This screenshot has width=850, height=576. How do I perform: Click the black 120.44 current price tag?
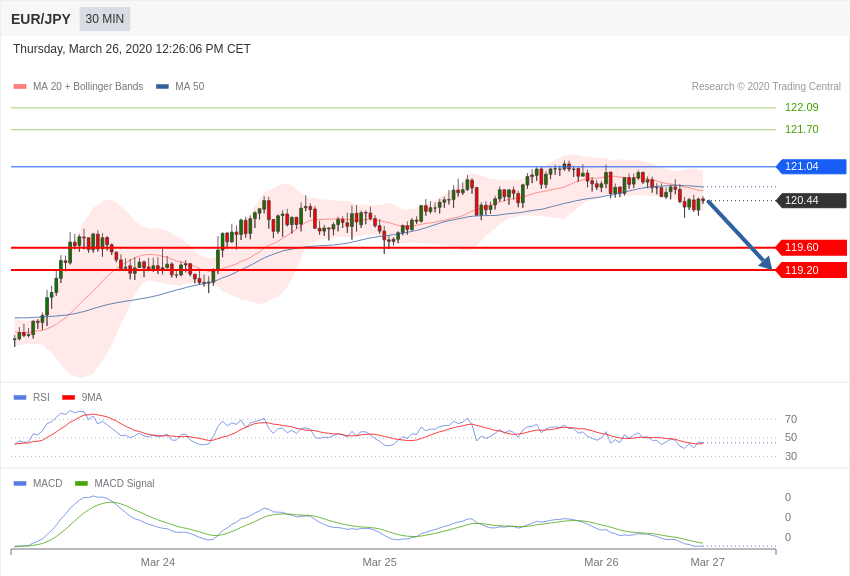(812, 200)
